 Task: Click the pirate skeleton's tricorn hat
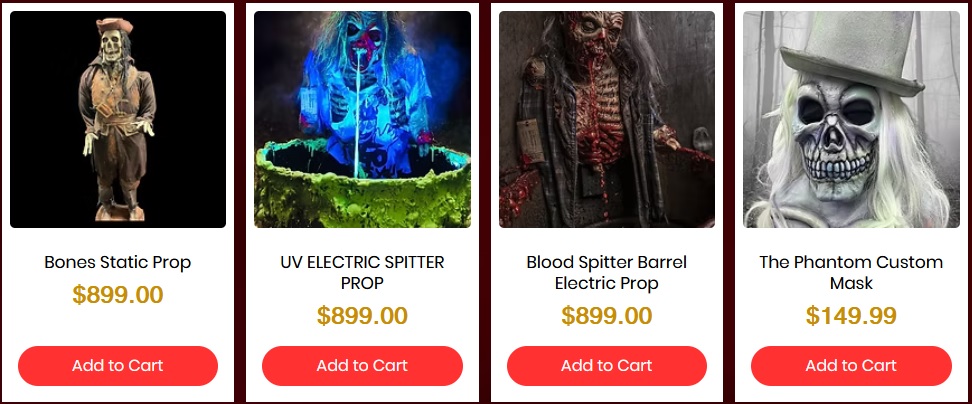[x=115, y=26]
